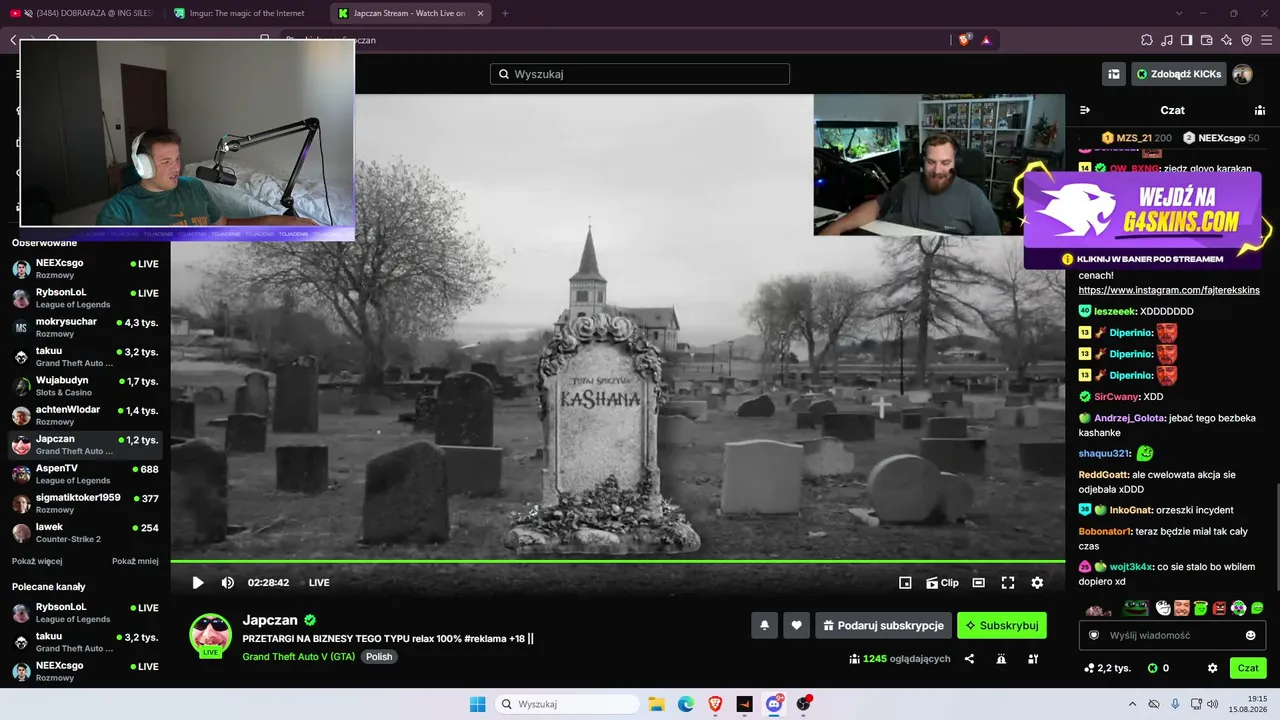This screenshot has width=1280, height=720.
Task: Click the chat message input field
Action: pos(1173,635)
